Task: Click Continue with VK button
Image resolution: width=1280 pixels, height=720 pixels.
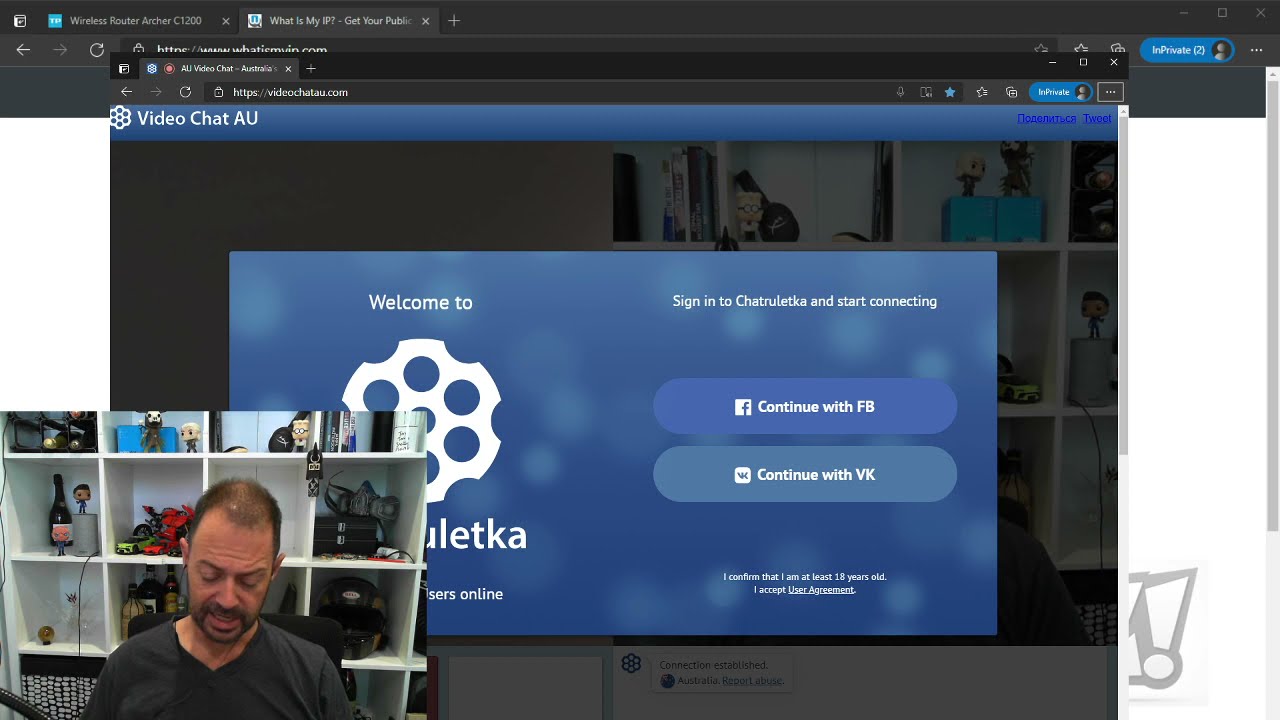Action: pos(805,474)
